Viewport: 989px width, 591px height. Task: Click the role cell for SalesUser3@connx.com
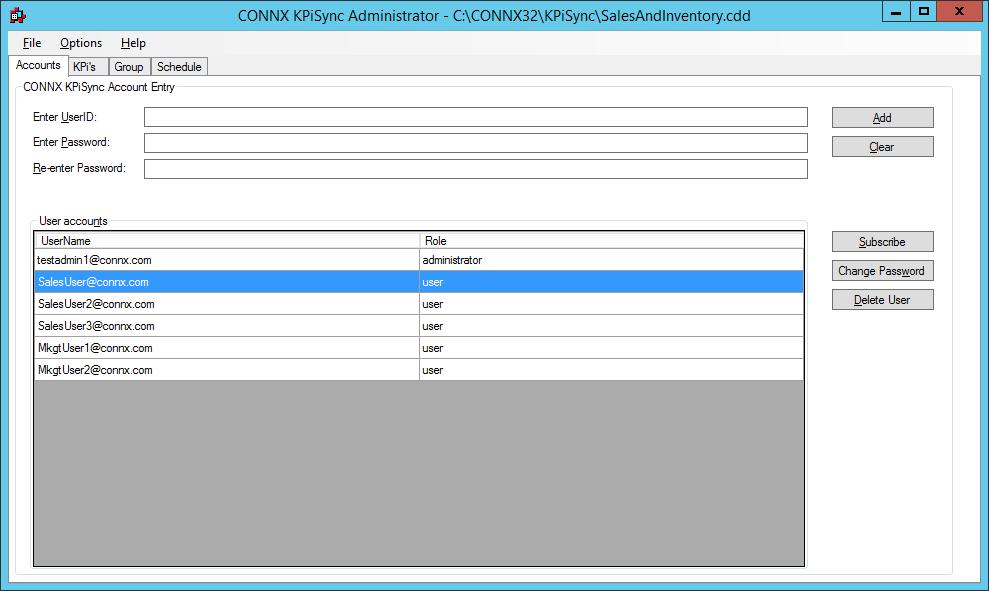pyautogui.click(x=611, y=326)
